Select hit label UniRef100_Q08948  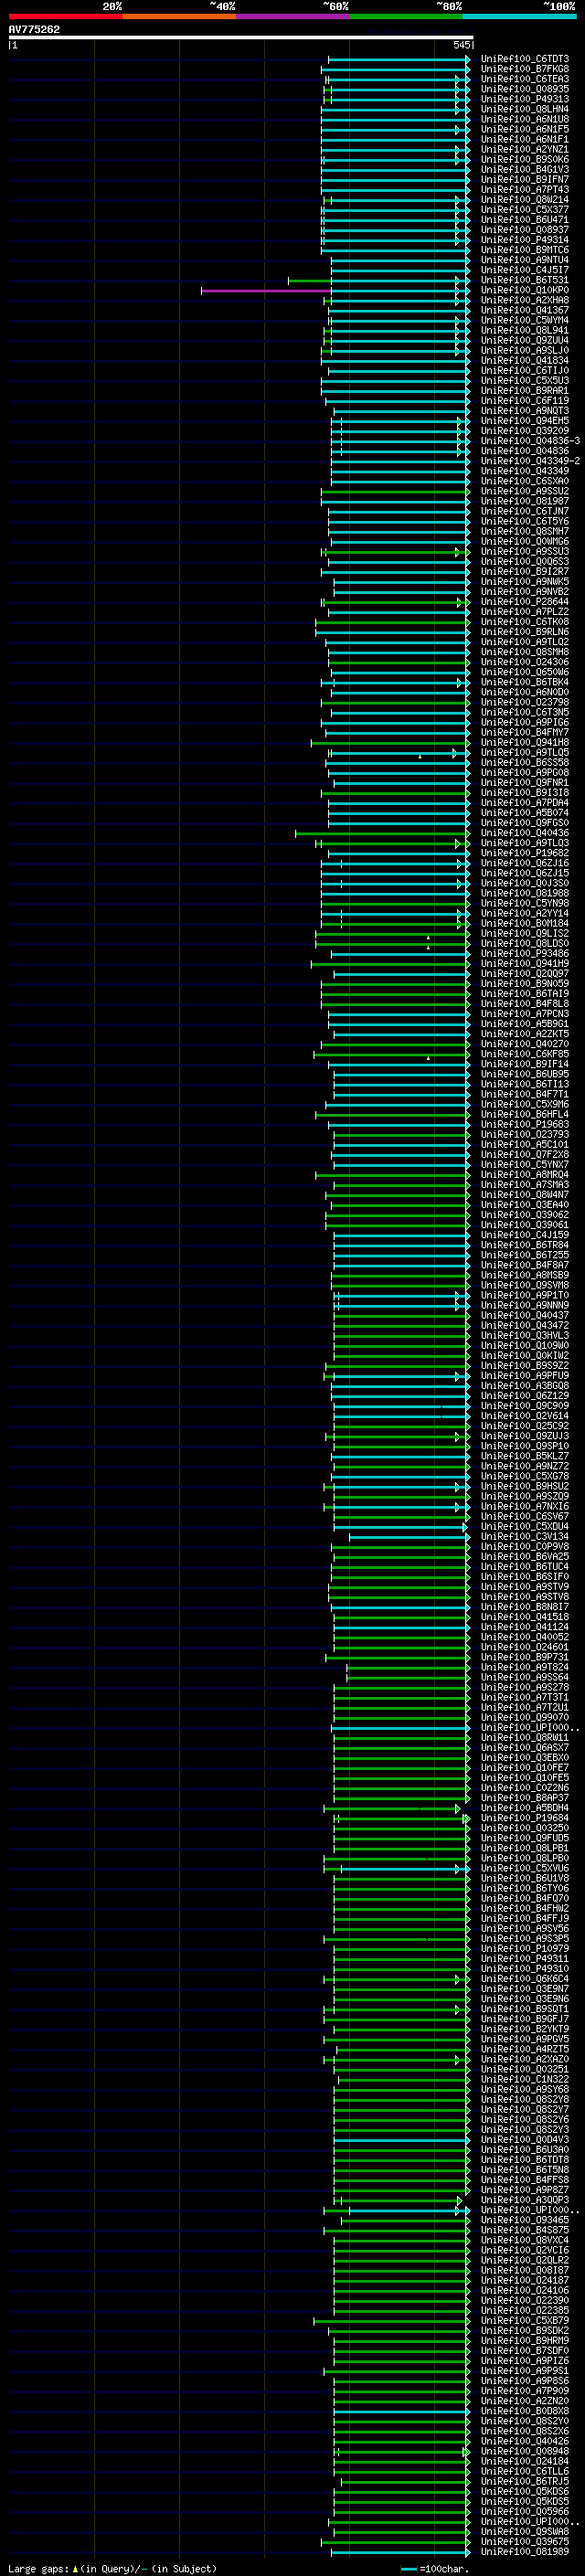(525, 2451)
